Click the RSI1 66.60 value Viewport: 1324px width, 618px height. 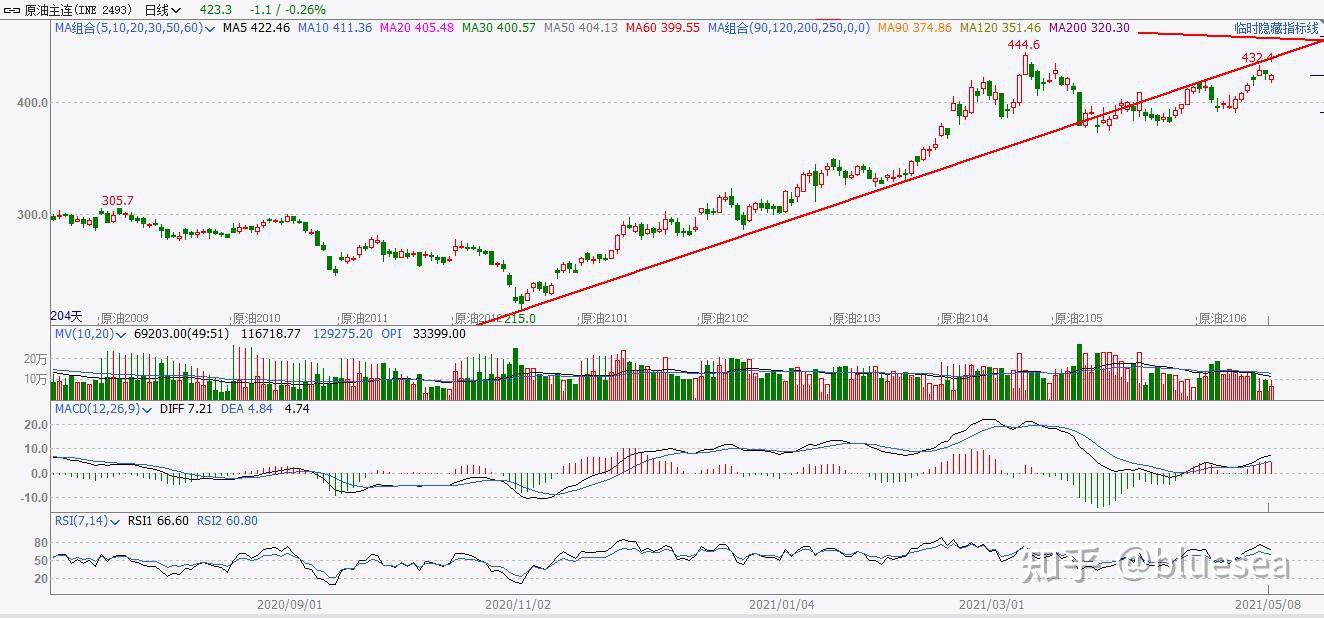(158, 521)
